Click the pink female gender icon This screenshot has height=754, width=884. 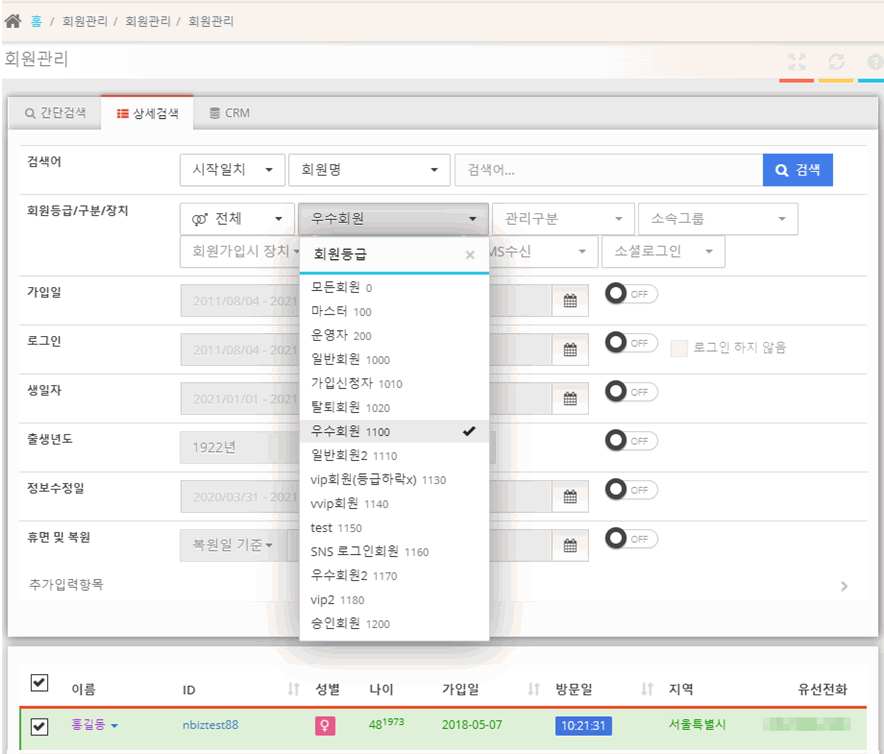tap(325, 725)
